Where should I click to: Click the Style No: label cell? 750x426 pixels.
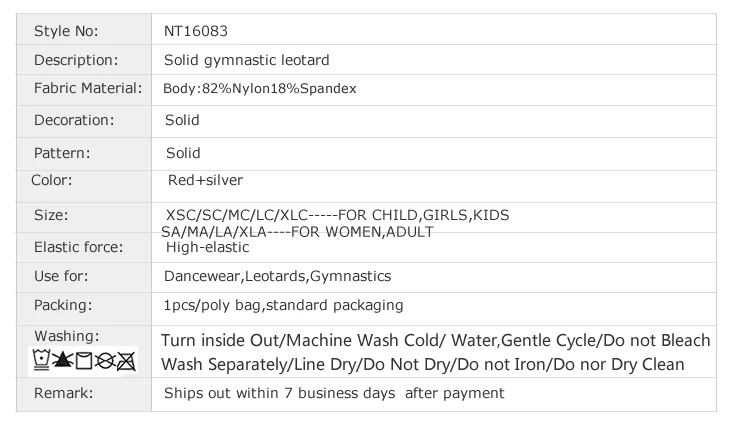coord(84,30)
